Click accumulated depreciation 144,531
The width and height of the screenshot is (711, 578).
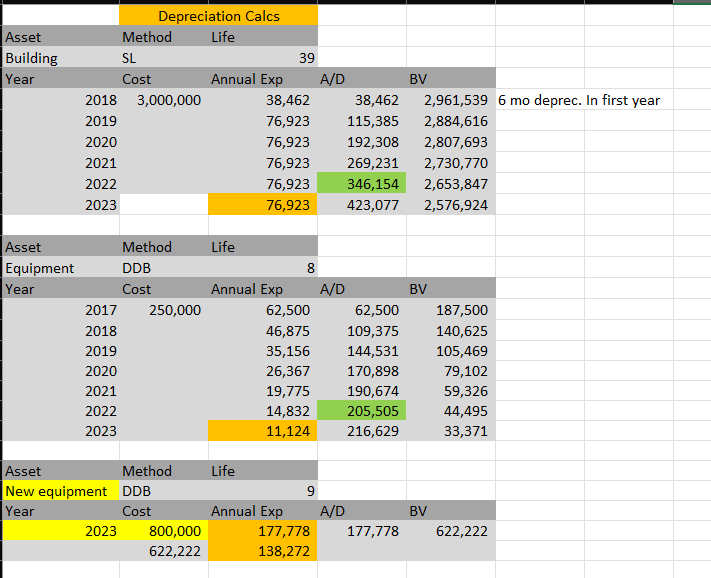362,351
